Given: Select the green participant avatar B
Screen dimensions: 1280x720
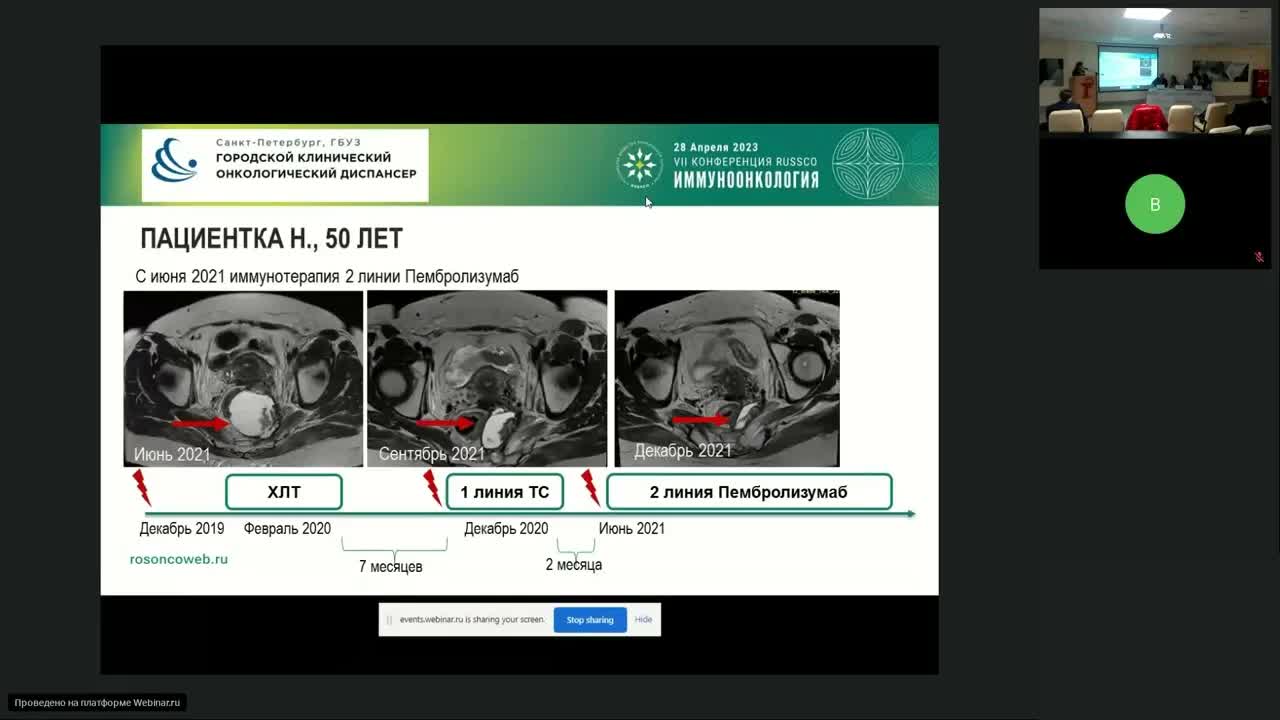Looking at the screenshot, I should [1154, 204].
